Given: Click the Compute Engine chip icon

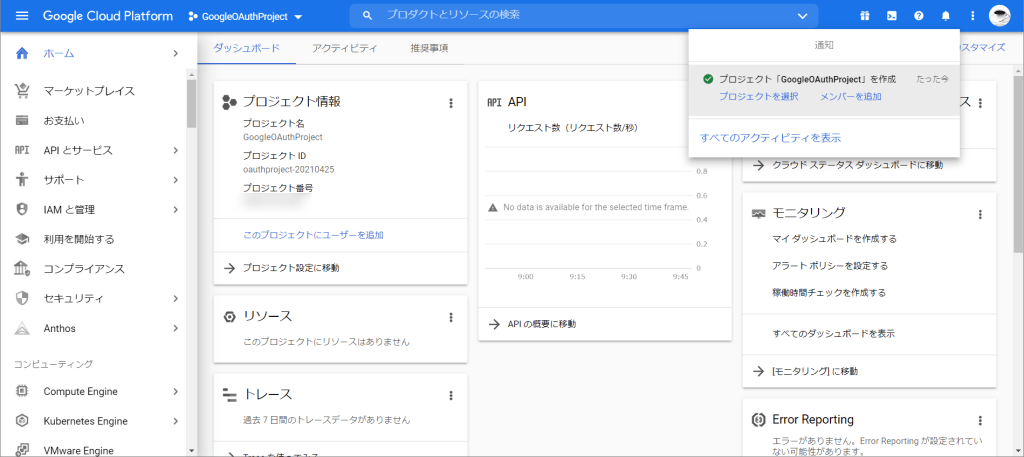Looking at the screenshot, I should [22, 392].
